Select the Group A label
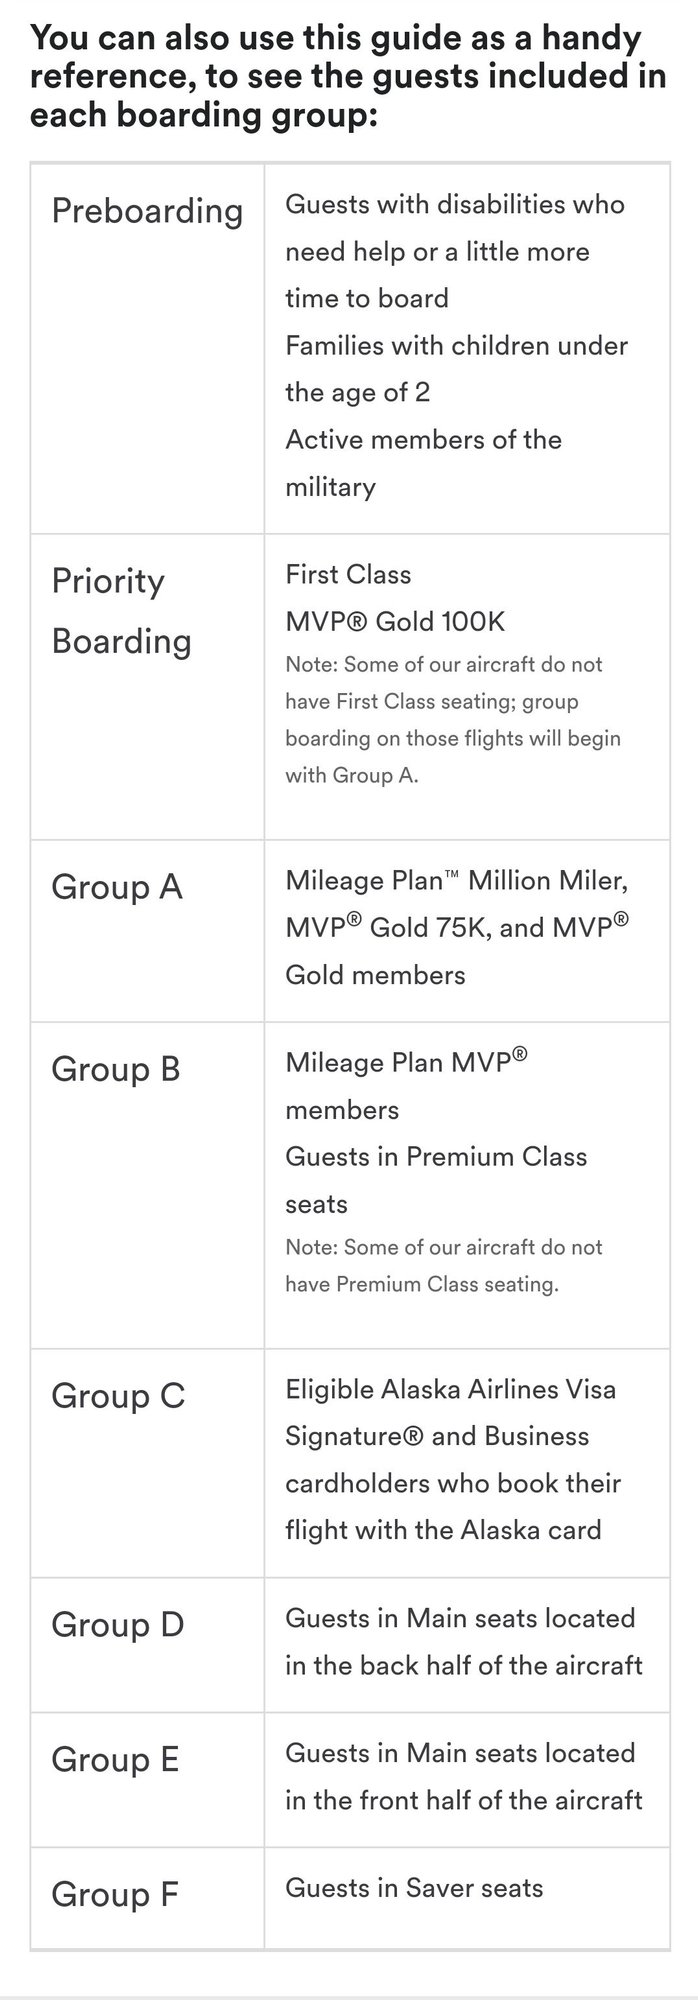Viewport: 698px width, 2000px height. pyautogui.click(x=117, y=887)
